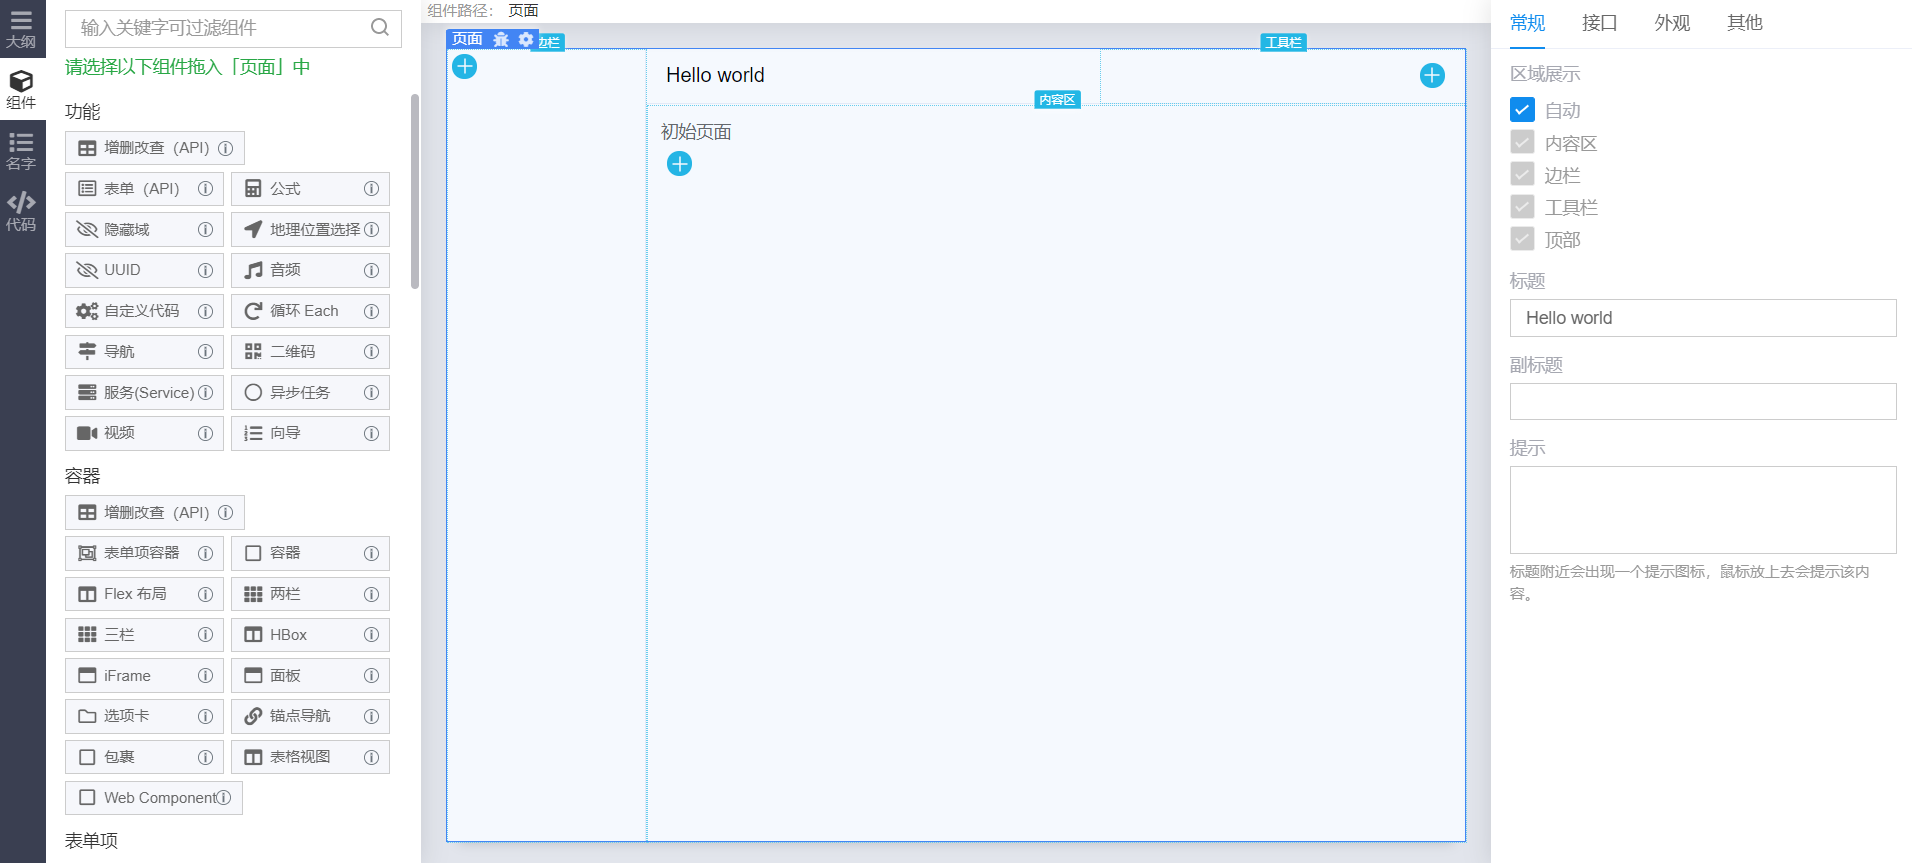This screenshot has height=863, width=1912.
Task: Click the plus icon in the sidebar region
Action: tap(464, 66)
